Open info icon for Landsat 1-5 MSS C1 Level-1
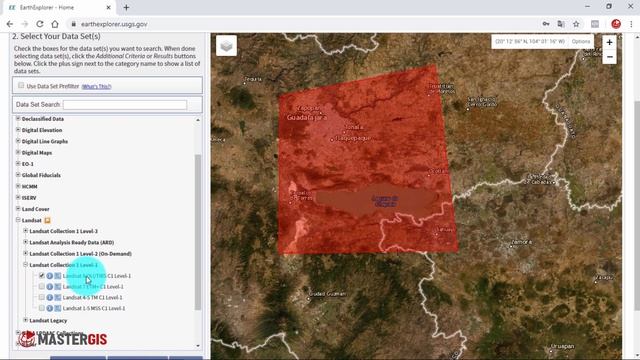This screenshot has height=360, width=640. click(x=50, y=309)
